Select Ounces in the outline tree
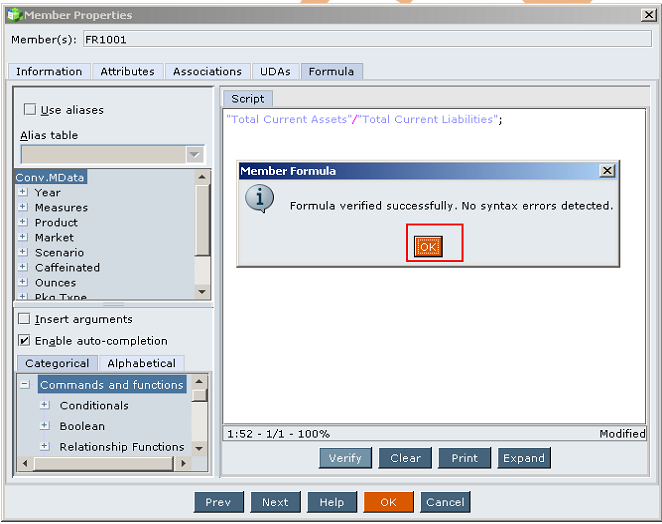Image resolution: width=662 pixels, height=524 pixels. [x=56, y=282]
